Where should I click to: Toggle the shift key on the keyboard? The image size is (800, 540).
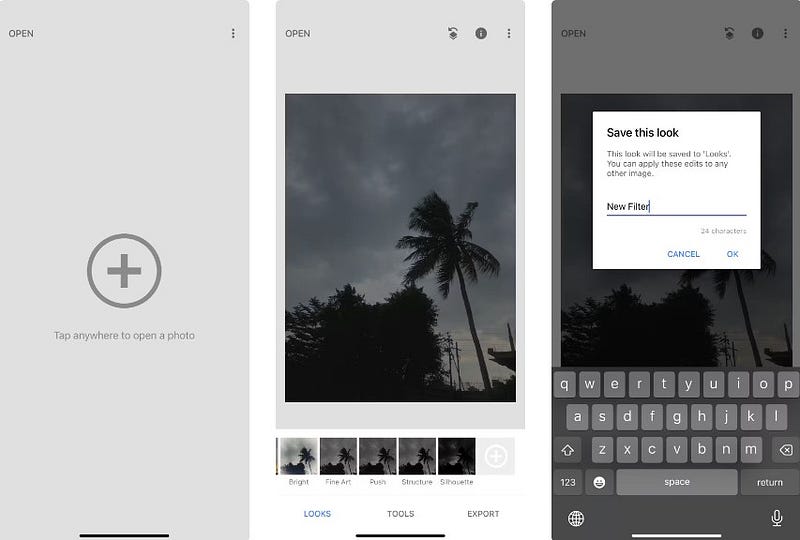click(x=567, y=450)
